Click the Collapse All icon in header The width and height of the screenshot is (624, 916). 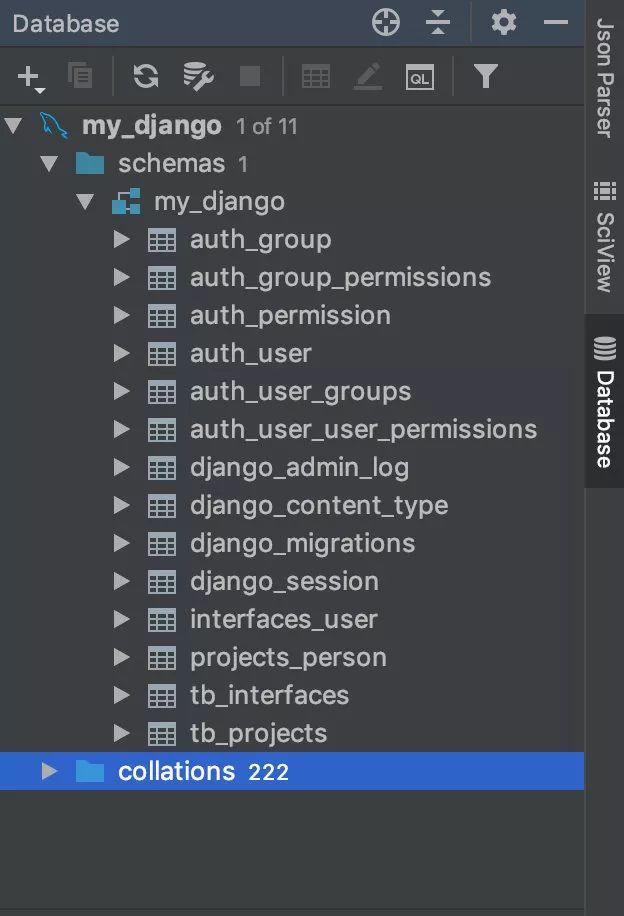438,22
